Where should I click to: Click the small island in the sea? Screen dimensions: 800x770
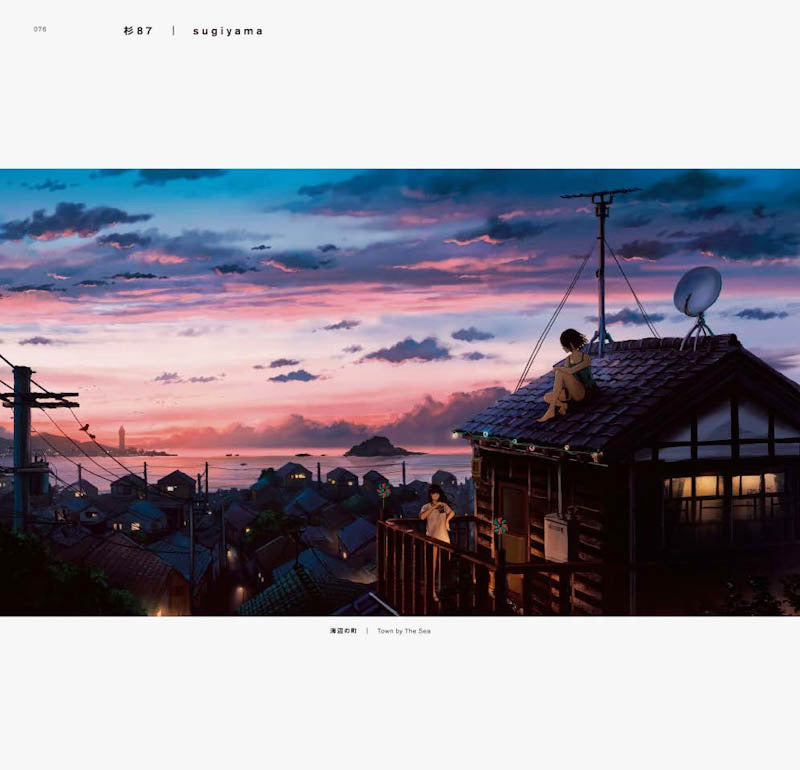(375, 445)
